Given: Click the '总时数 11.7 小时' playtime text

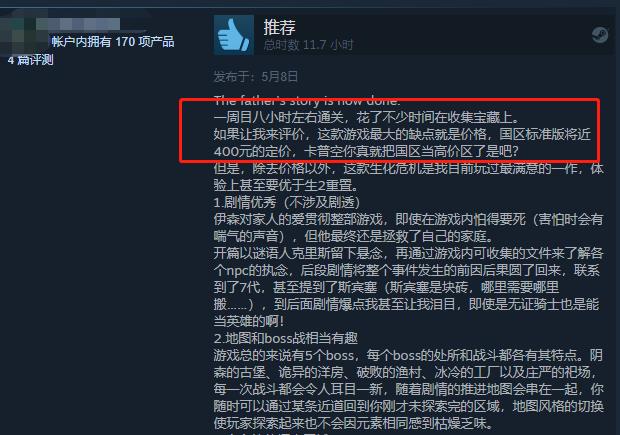Looking at the screenshot, I should point(308,45).
